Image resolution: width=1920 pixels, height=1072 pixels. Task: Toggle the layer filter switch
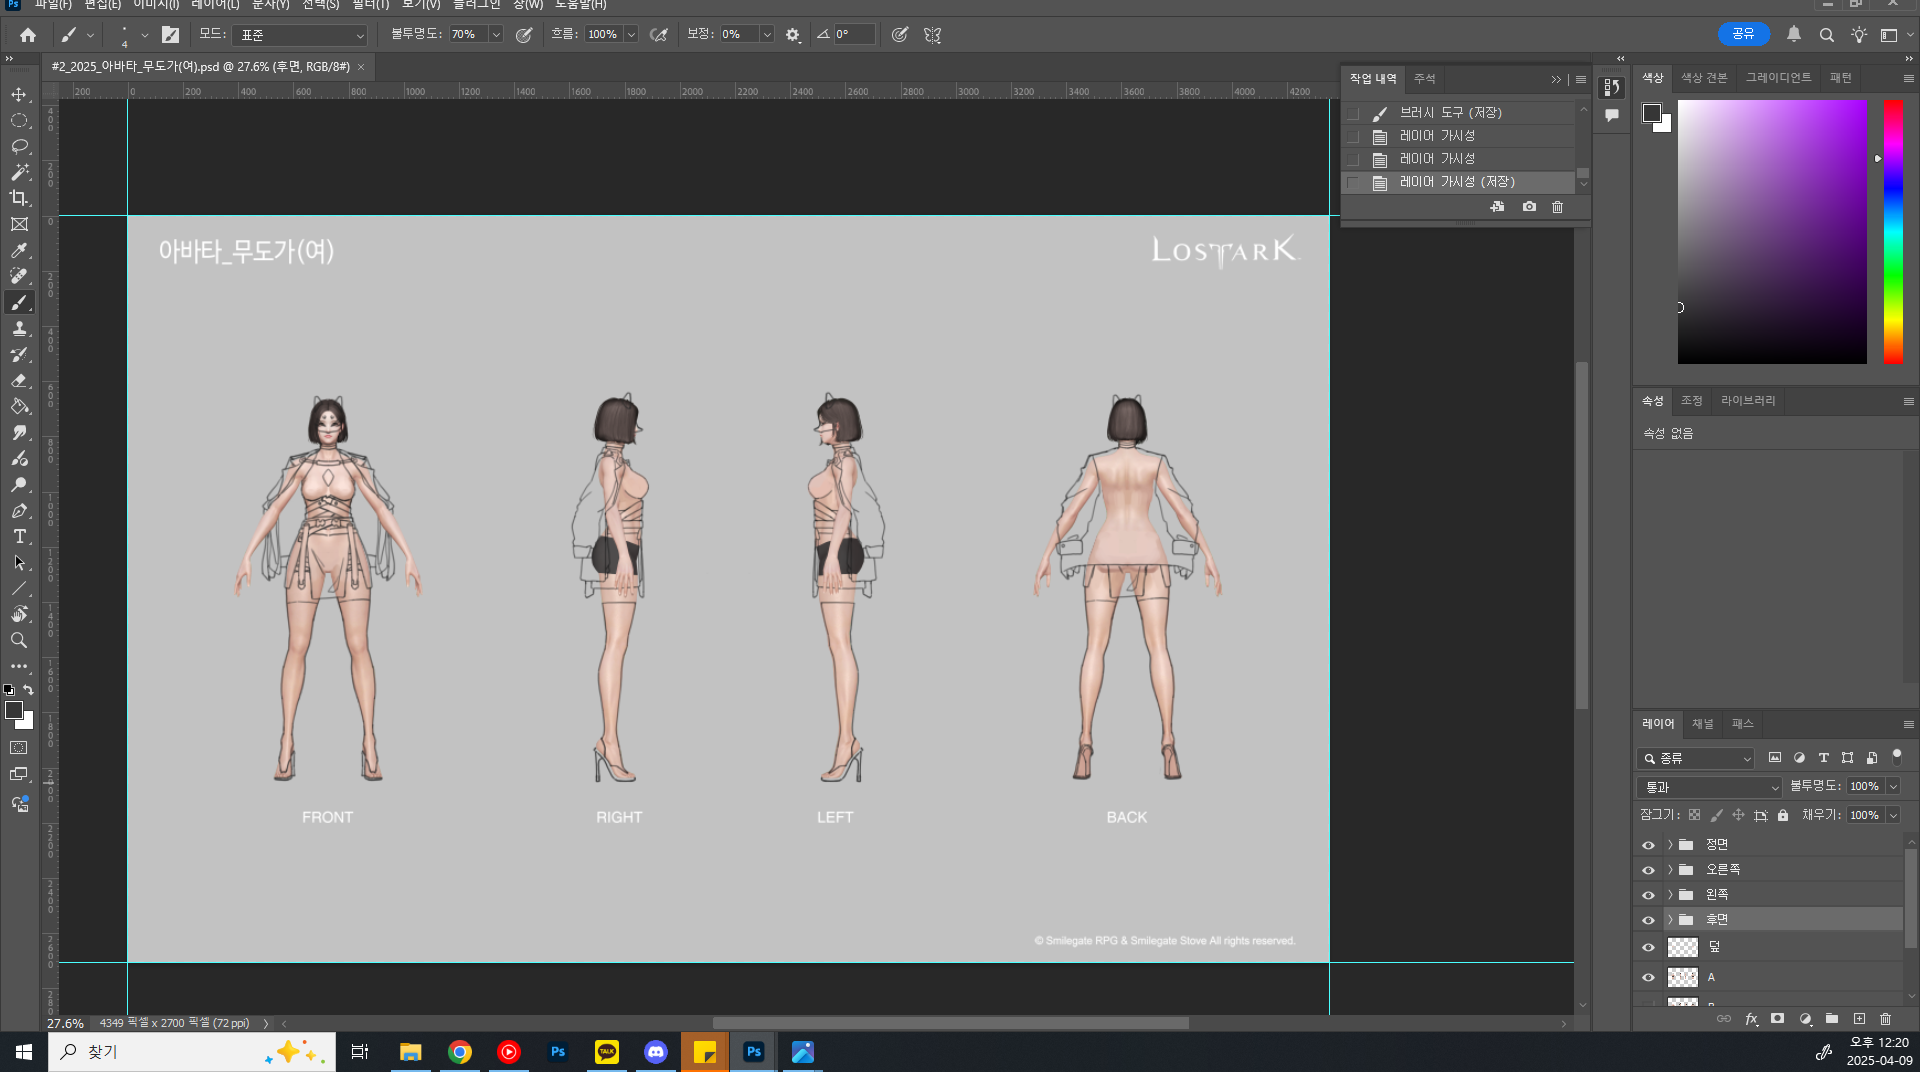click(1897, 757)
